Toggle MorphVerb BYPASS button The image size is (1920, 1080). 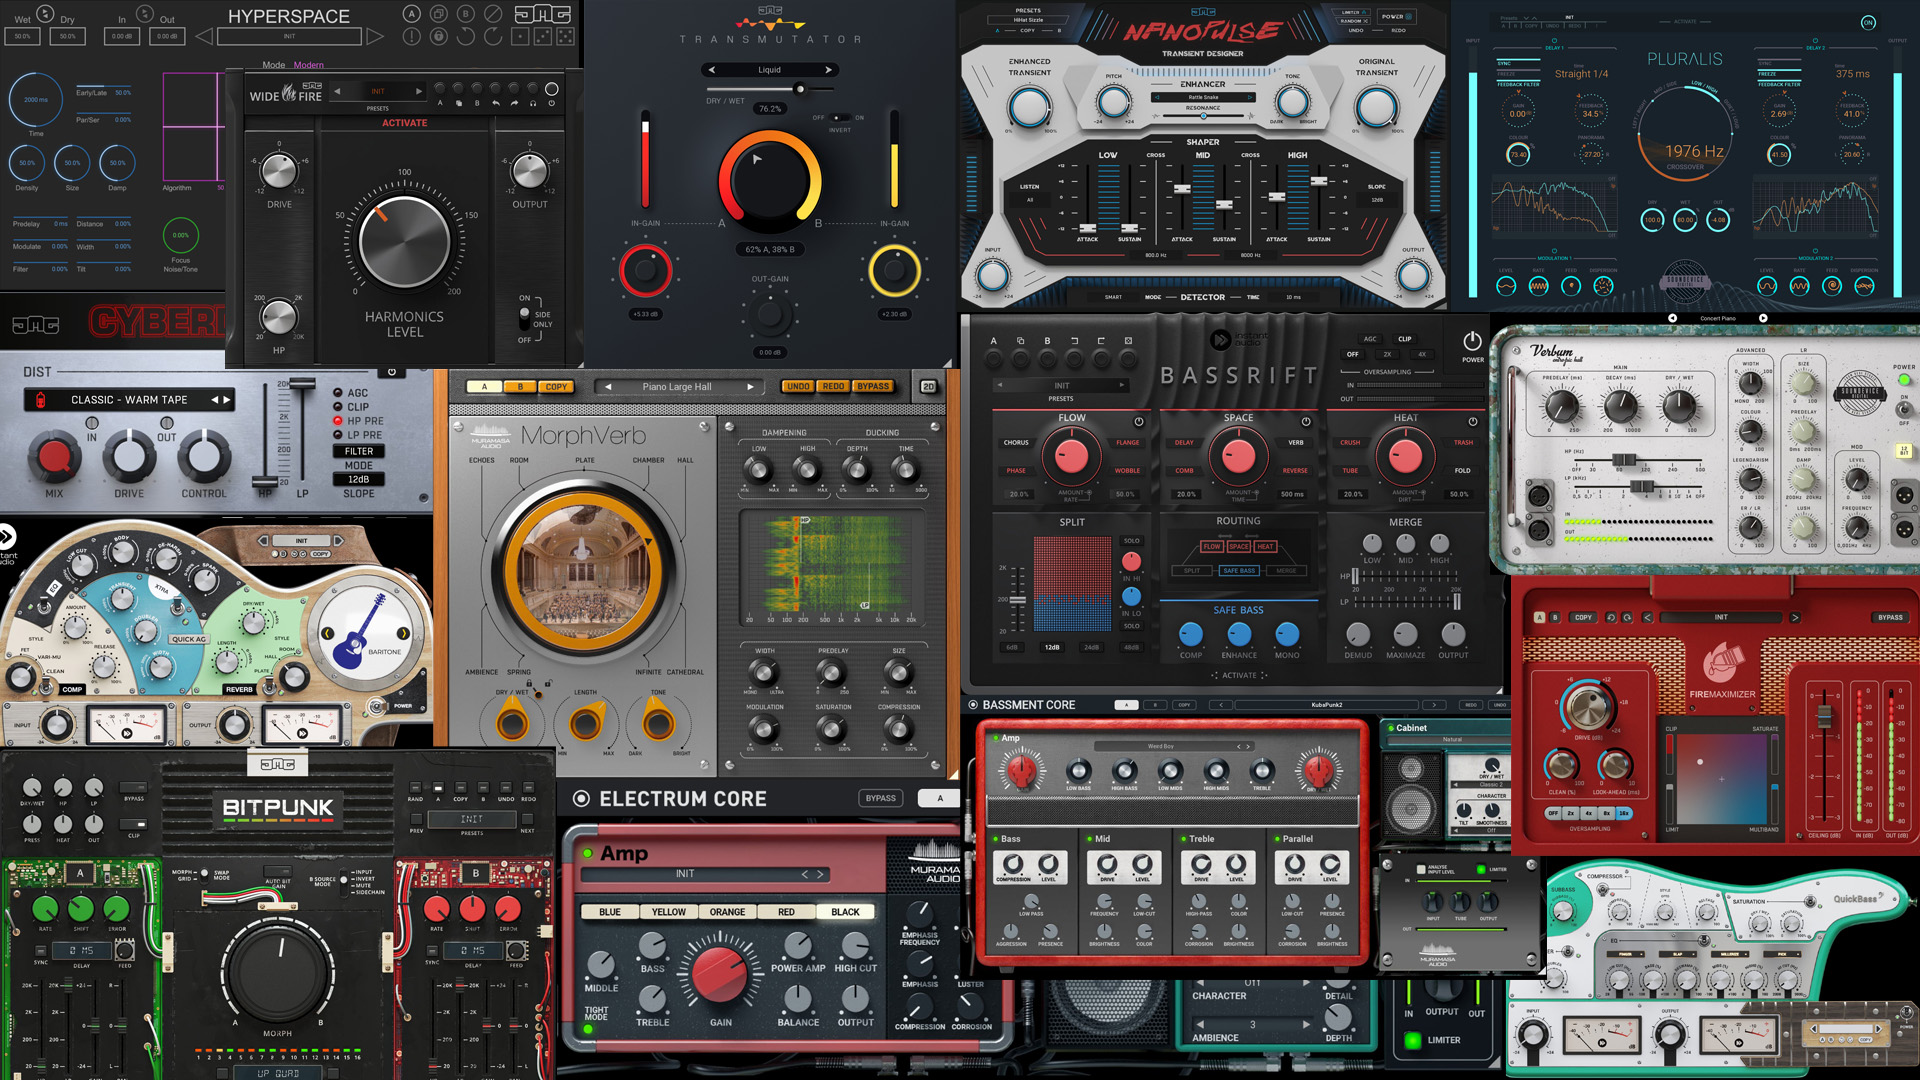click(873, 386)
